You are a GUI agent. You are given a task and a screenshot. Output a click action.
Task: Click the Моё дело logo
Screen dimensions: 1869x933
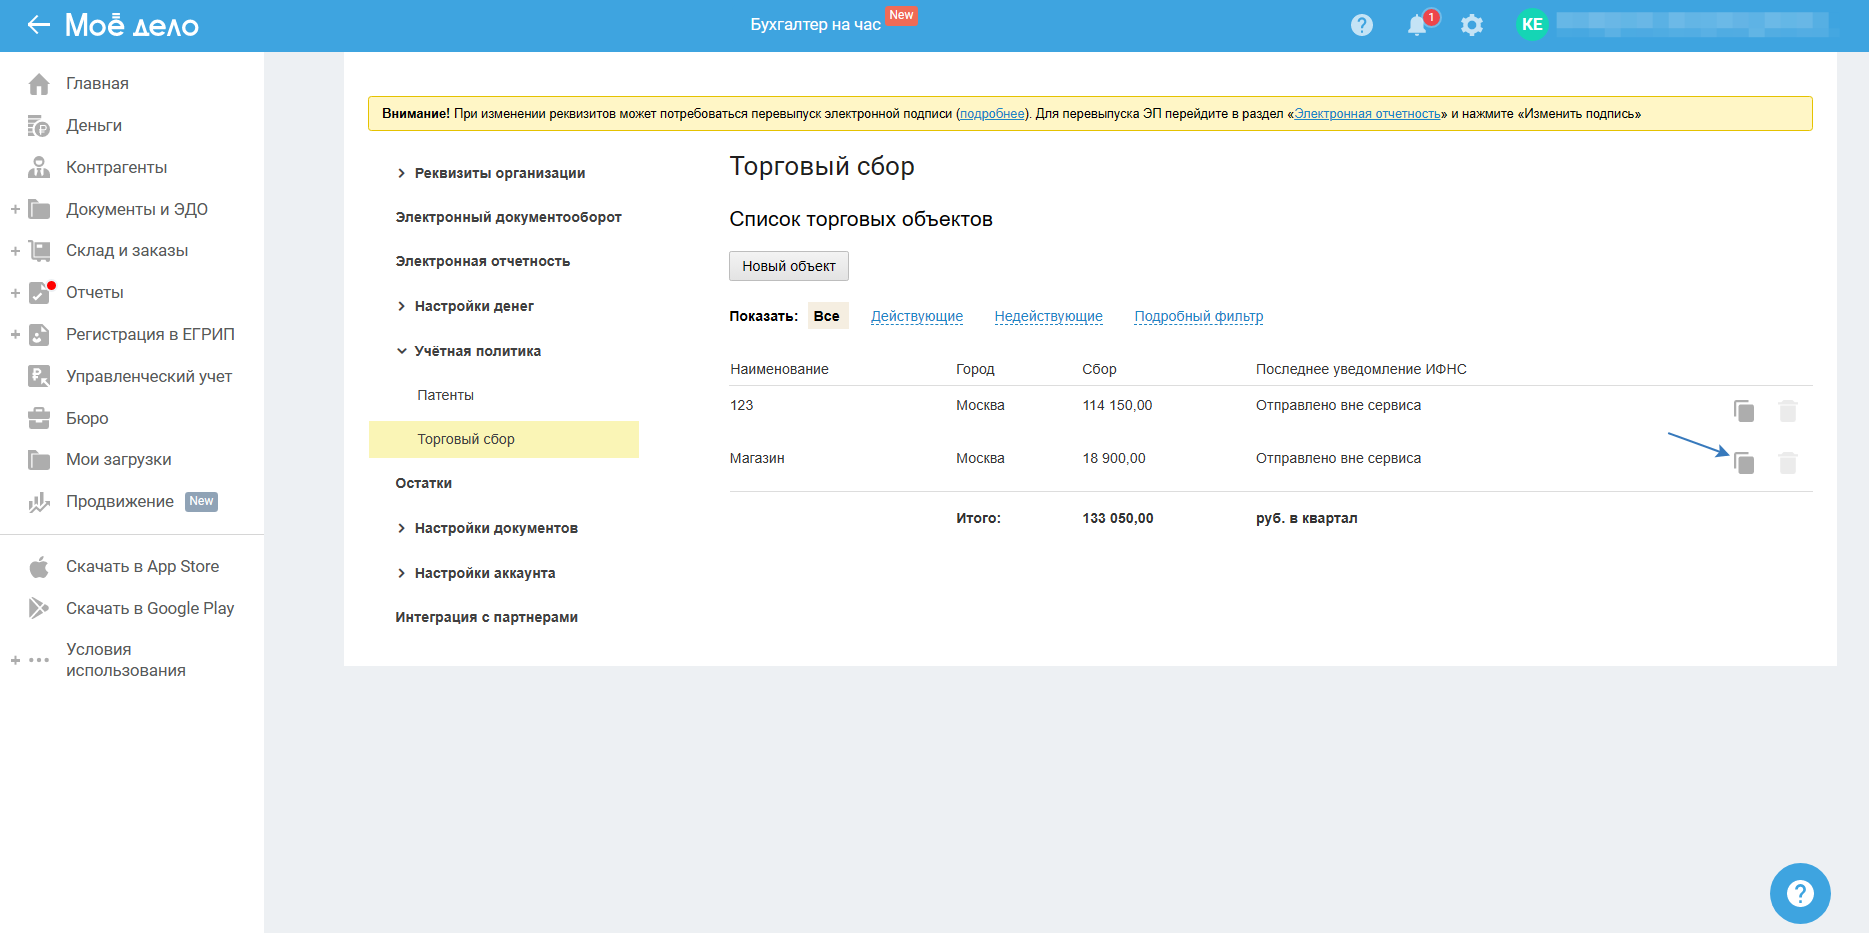(x=132, y=25)
